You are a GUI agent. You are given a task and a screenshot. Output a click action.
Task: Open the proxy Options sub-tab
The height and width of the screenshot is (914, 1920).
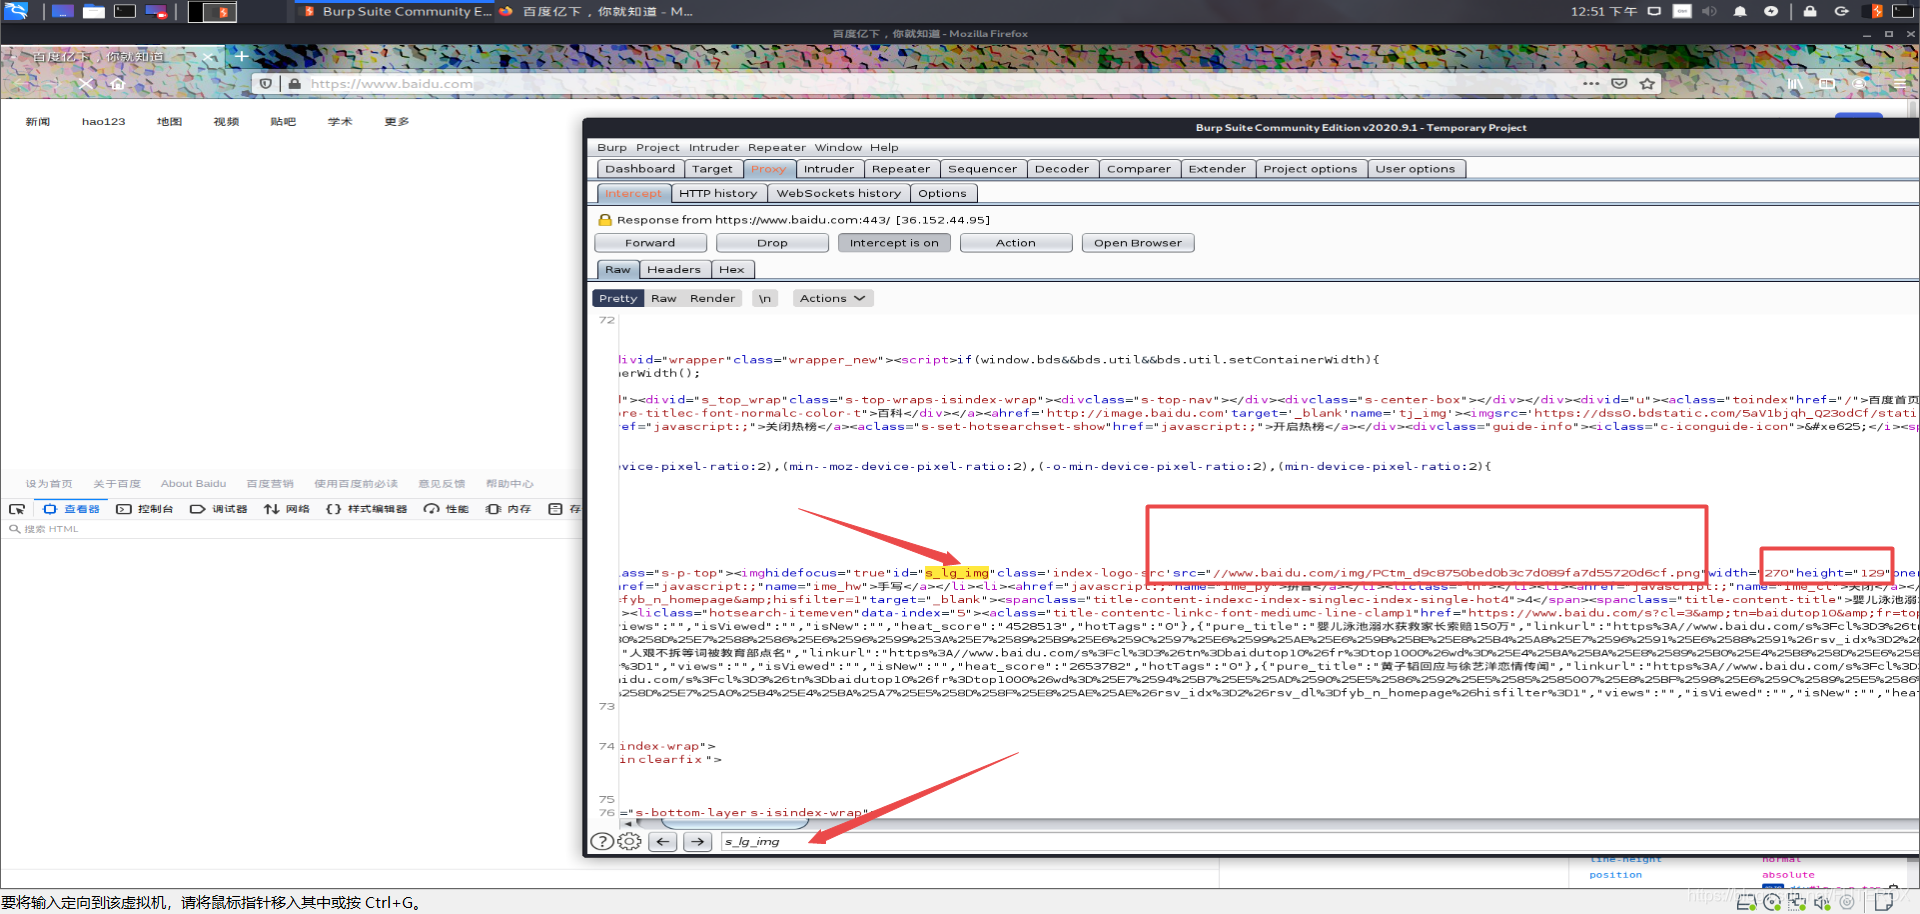[942, 194]
